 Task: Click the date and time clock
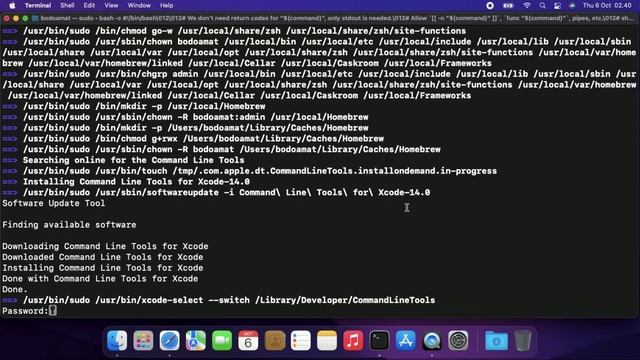click(x=607, y=5)
